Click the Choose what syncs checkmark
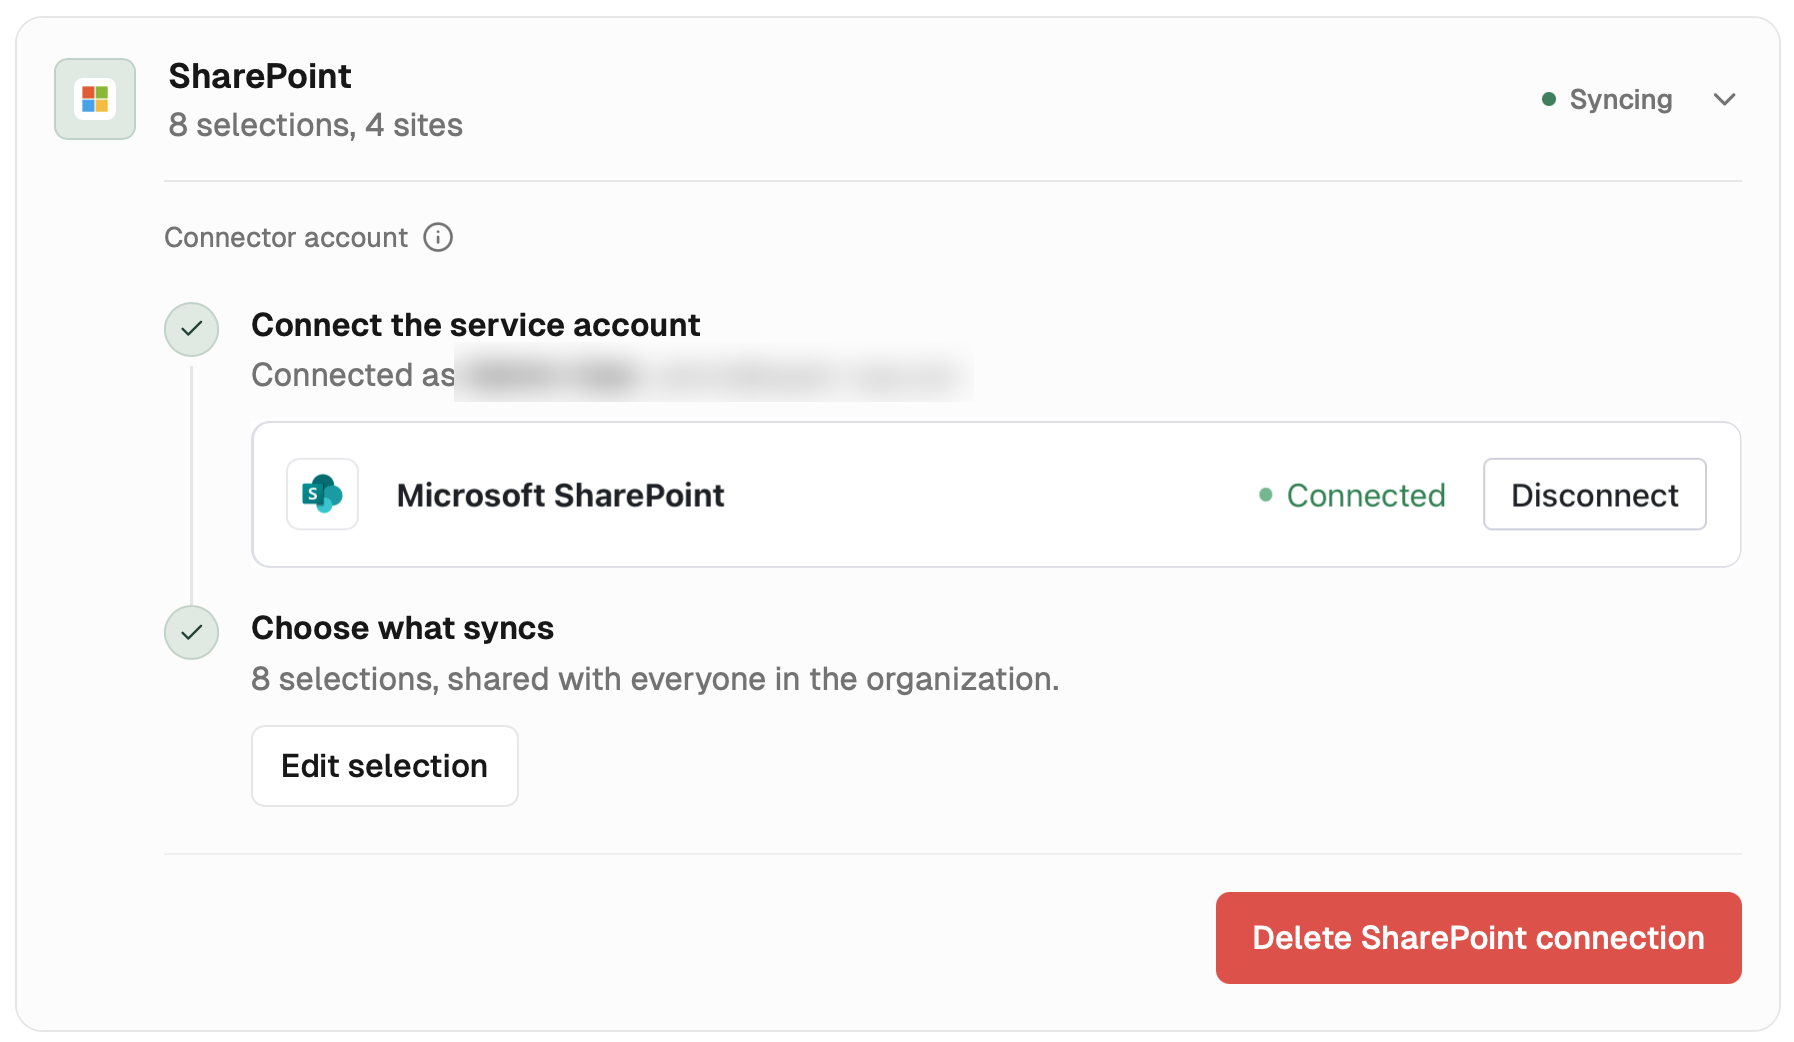Image resolution: width=1794 pixels, height=1042 pixels. coord(191,632)
